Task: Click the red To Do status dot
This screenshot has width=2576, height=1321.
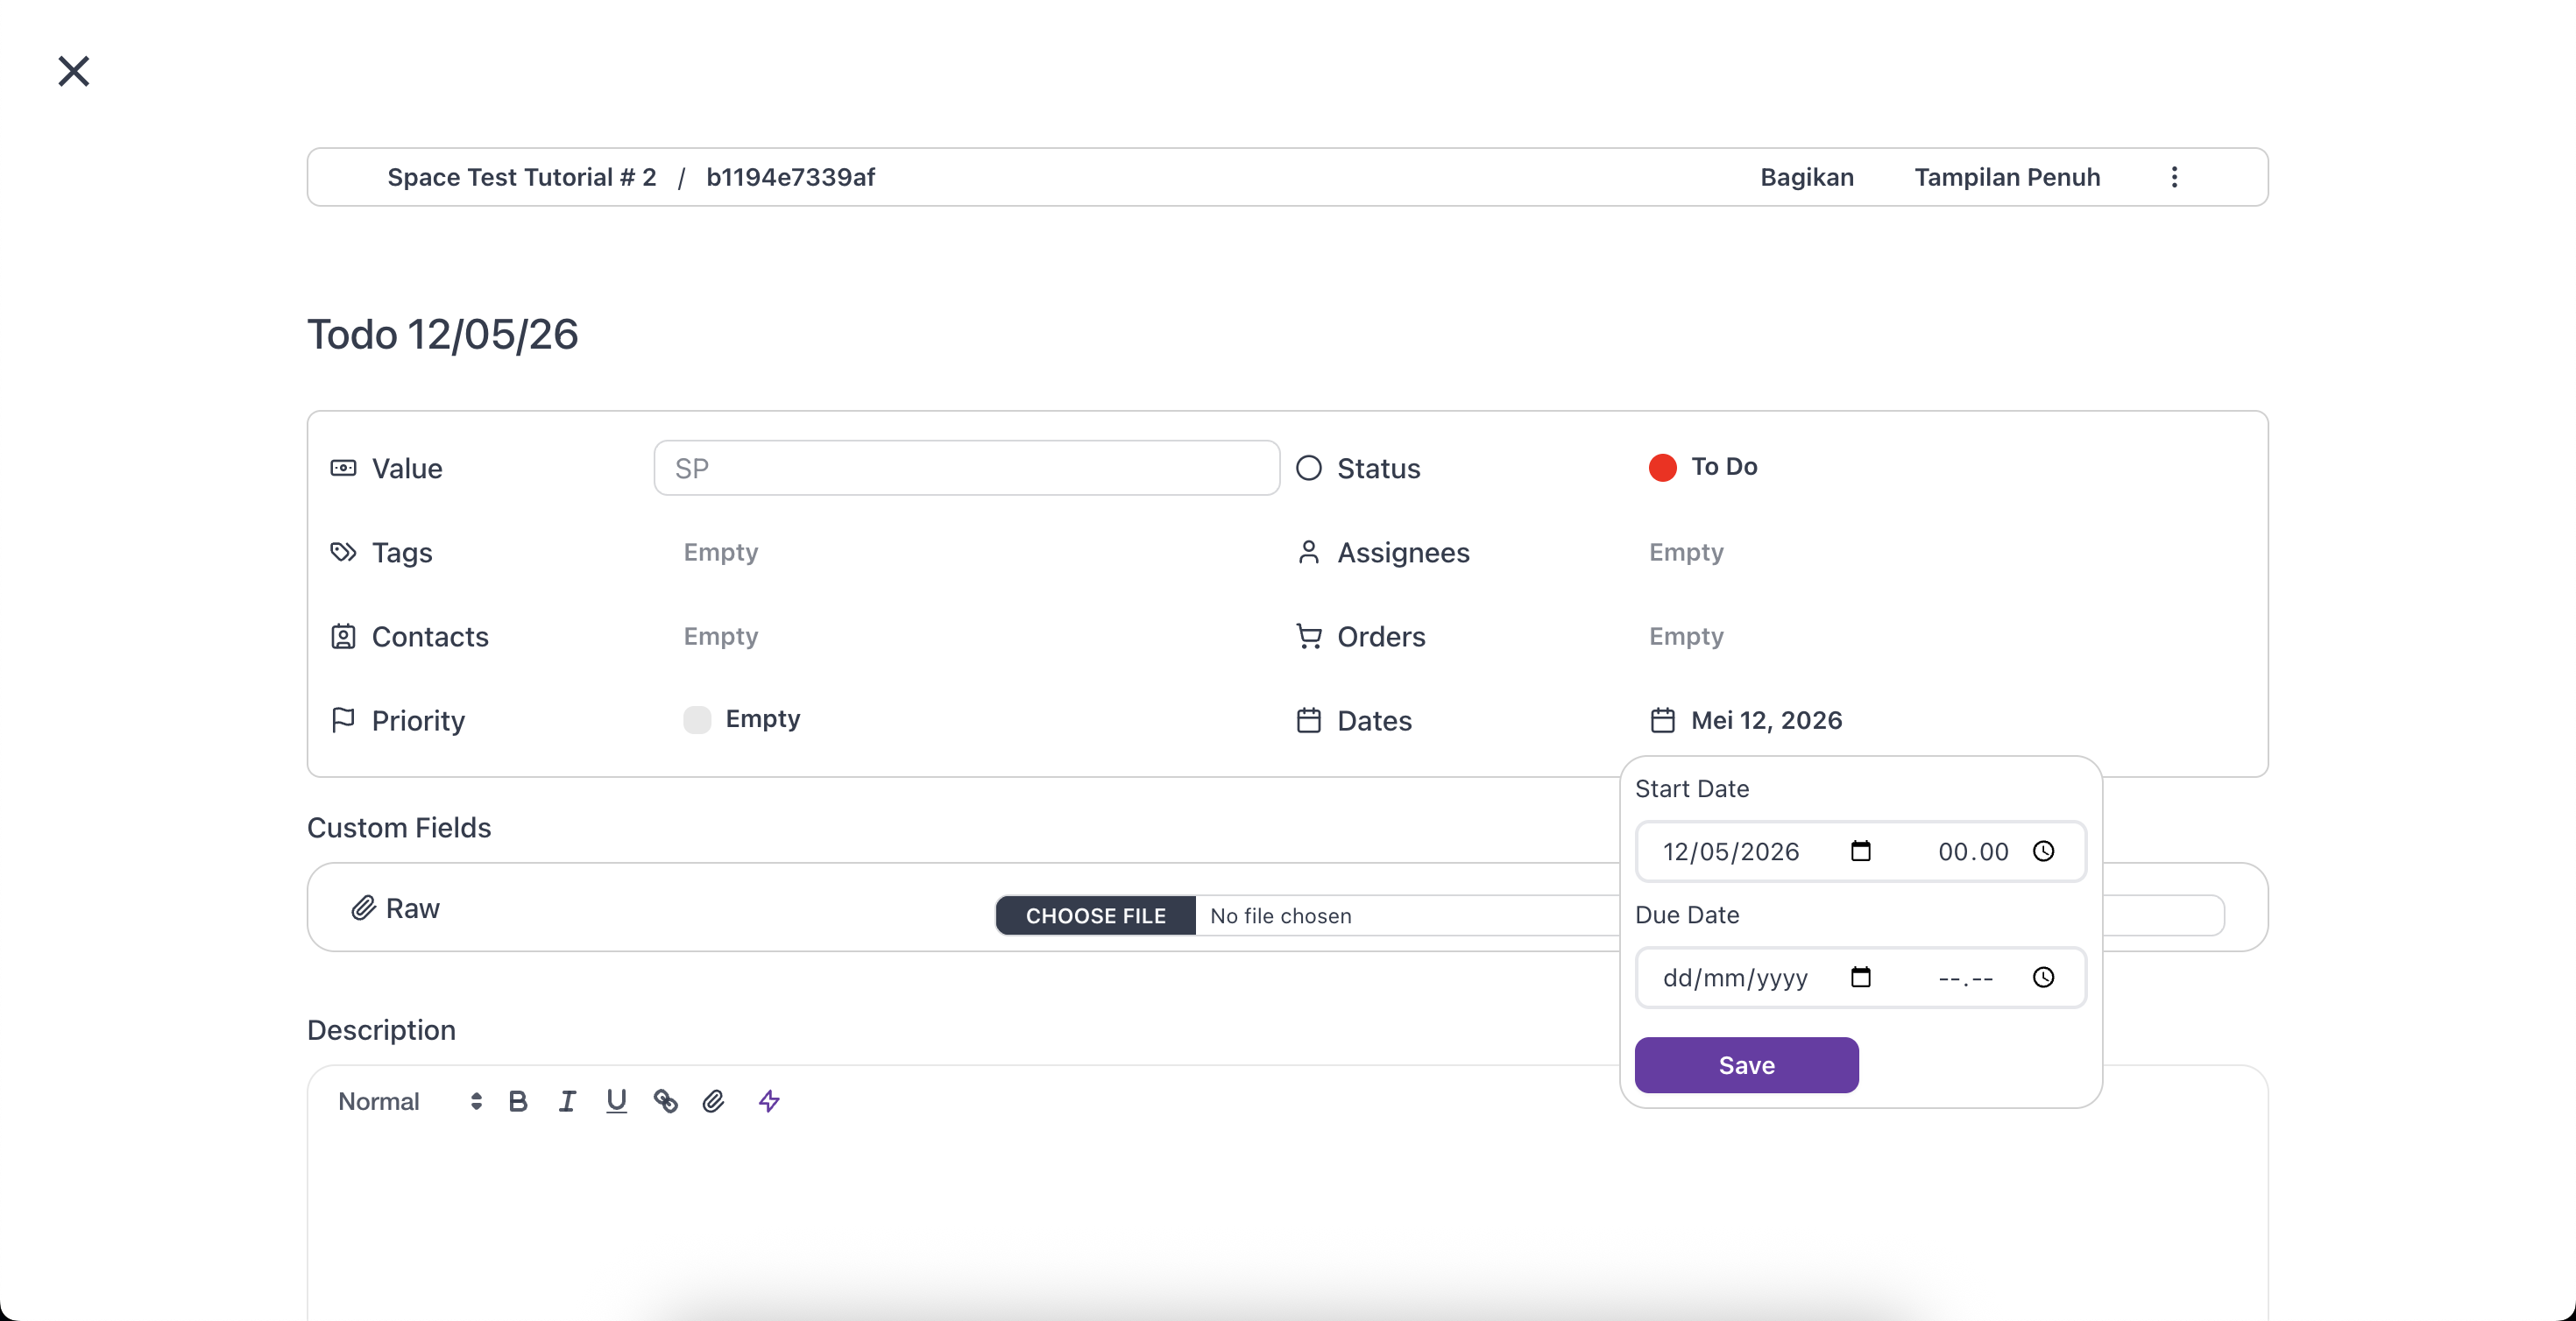Action: pyautogui.click(x=1662, y=467)
